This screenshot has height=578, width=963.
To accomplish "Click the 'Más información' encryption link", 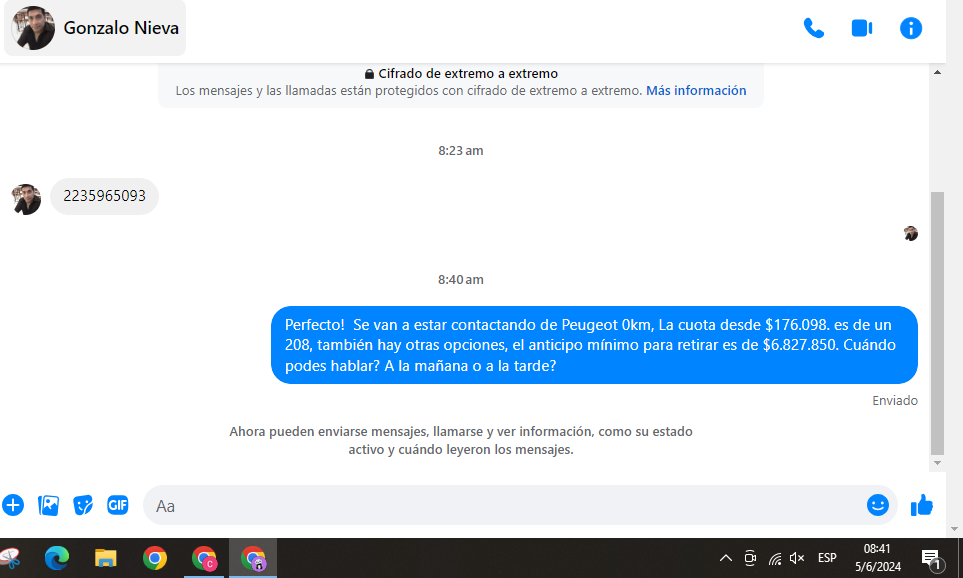I will tap(696, 90).
